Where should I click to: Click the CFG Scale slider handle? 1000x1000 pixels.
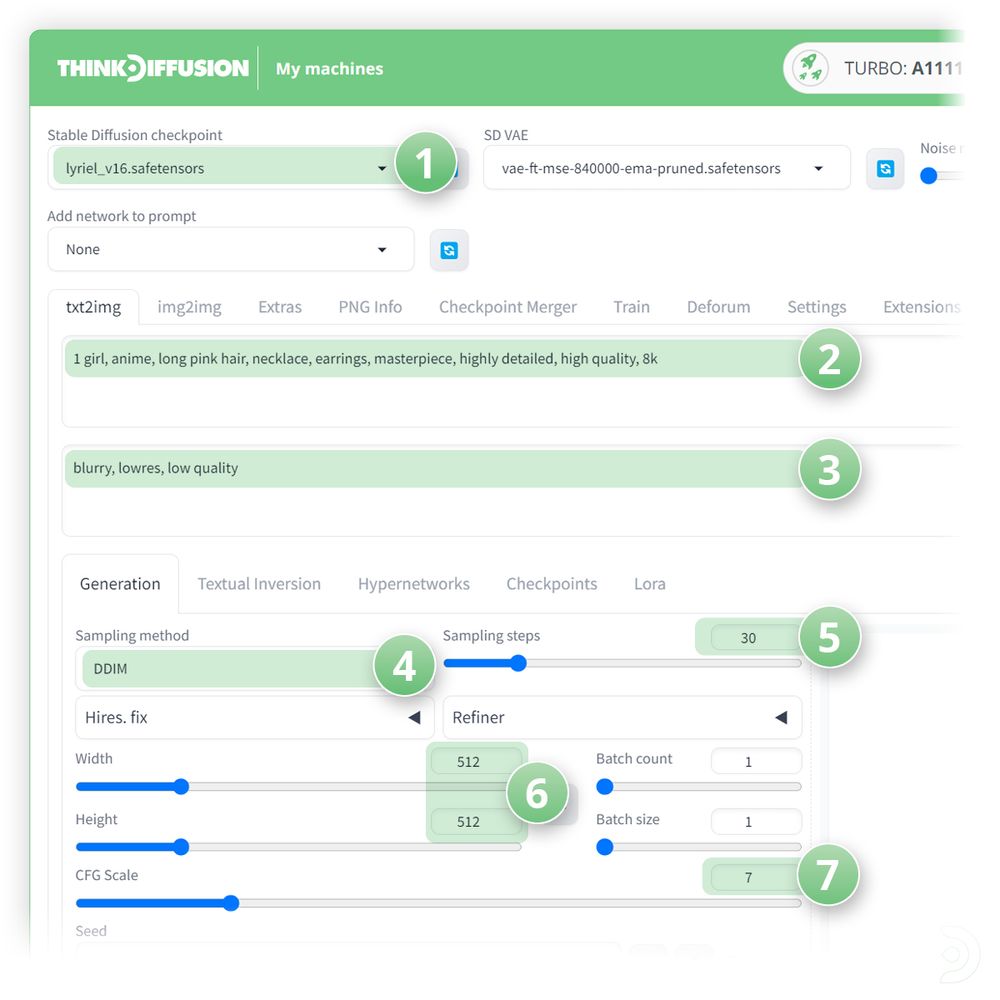(x=231, y=903)
